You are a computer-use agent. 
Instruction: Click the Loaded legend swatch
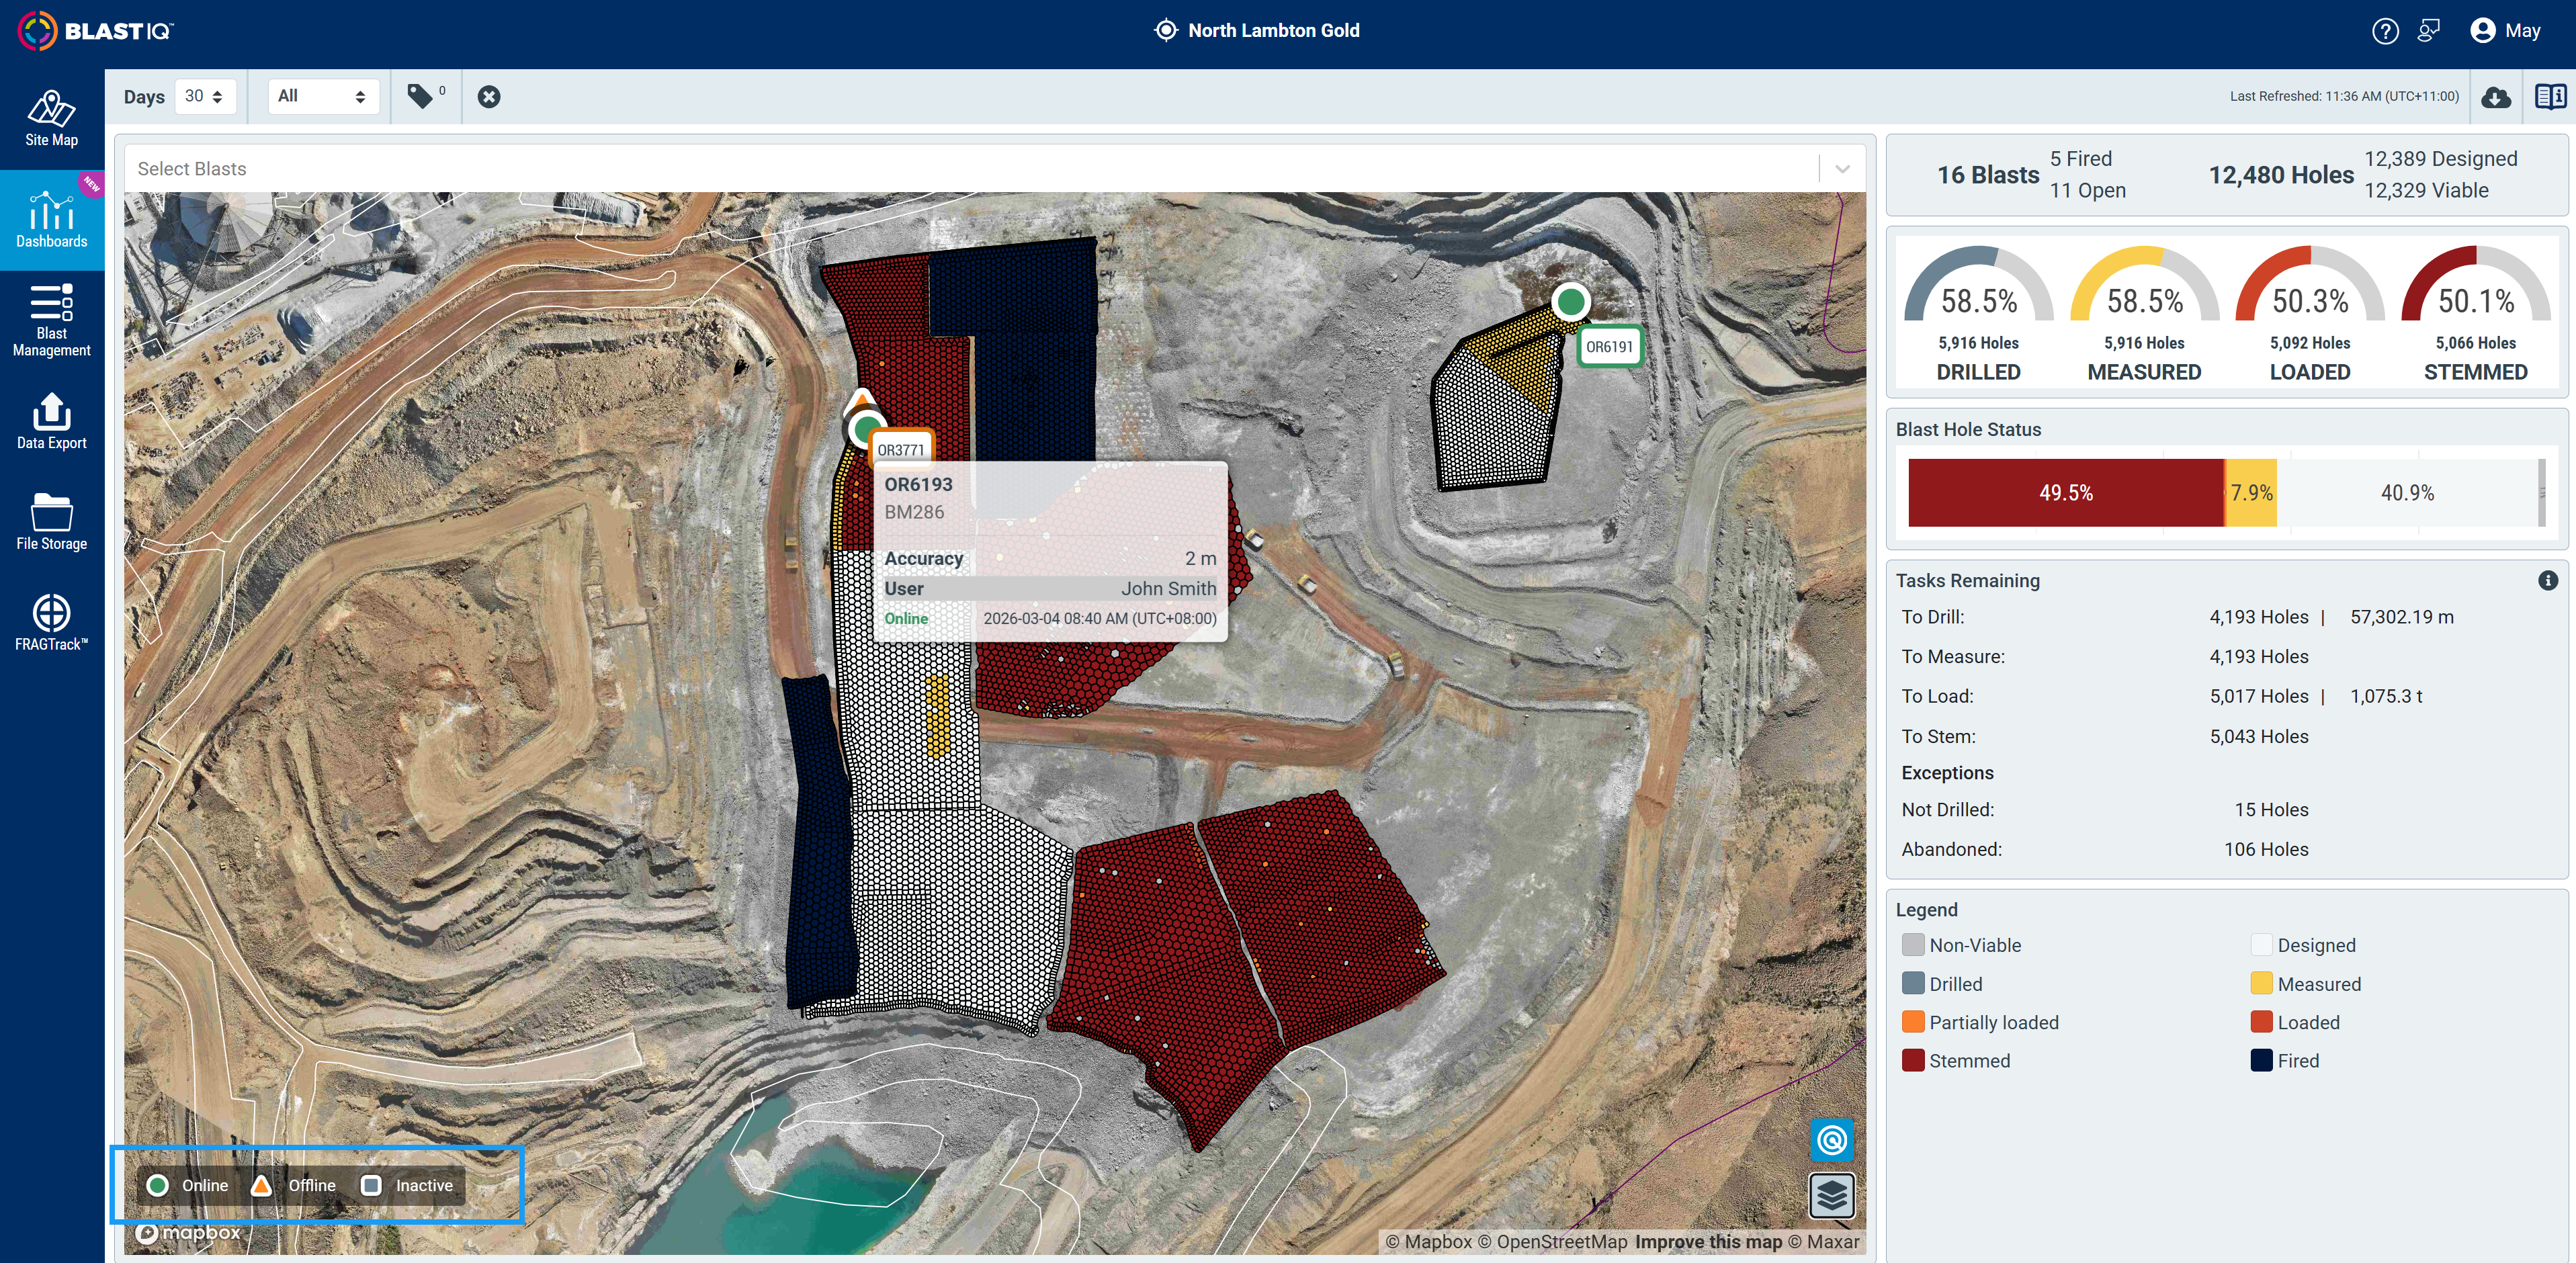[x=2261, y=1022]
